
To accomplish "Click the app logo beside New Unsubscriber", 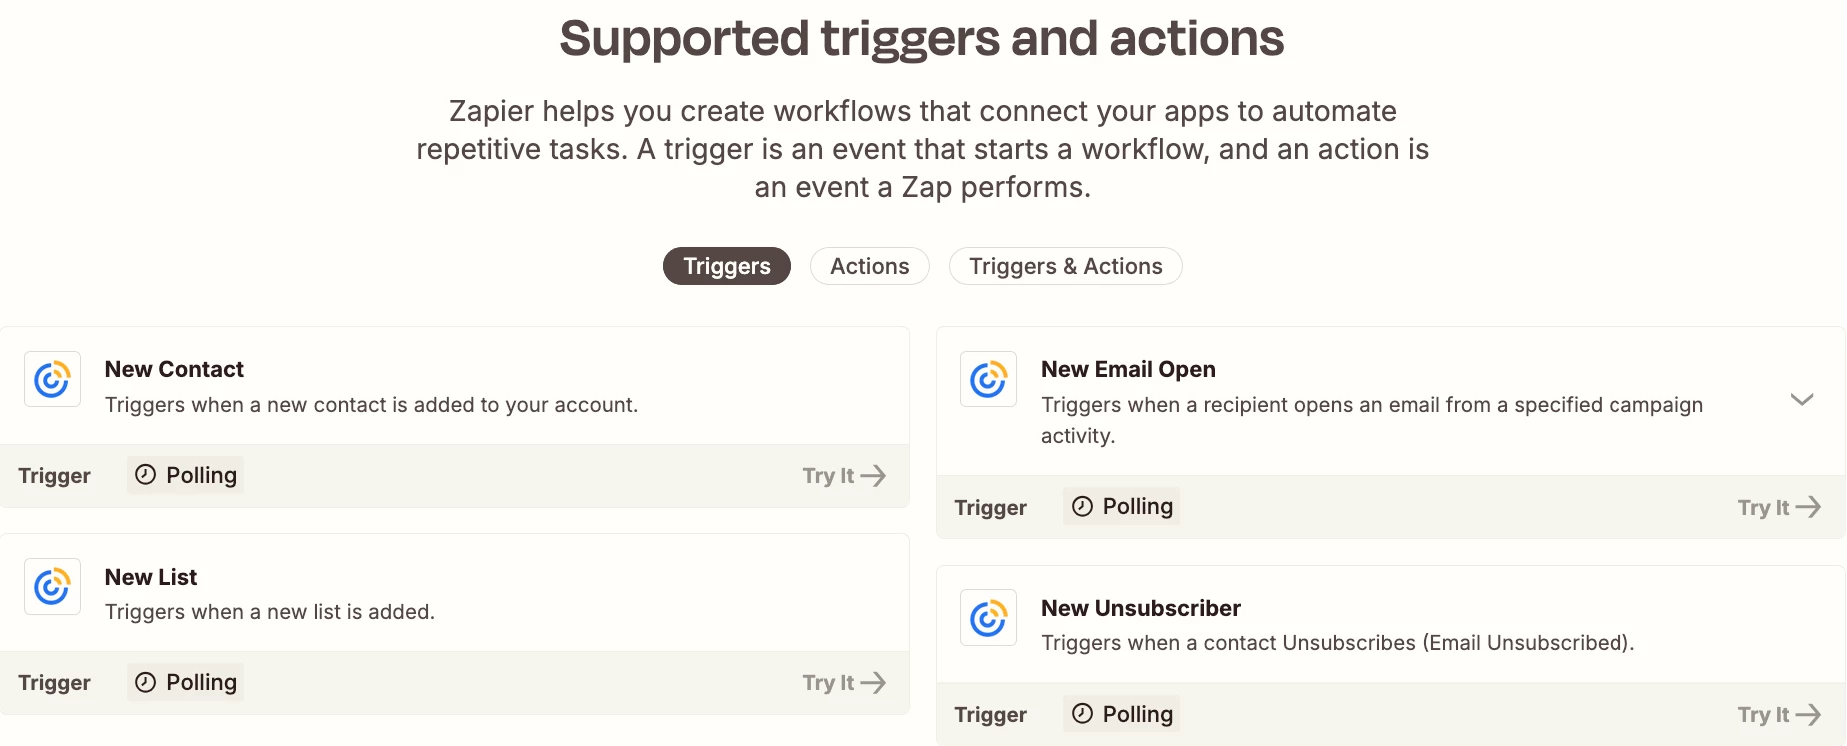I will (988, 618).
